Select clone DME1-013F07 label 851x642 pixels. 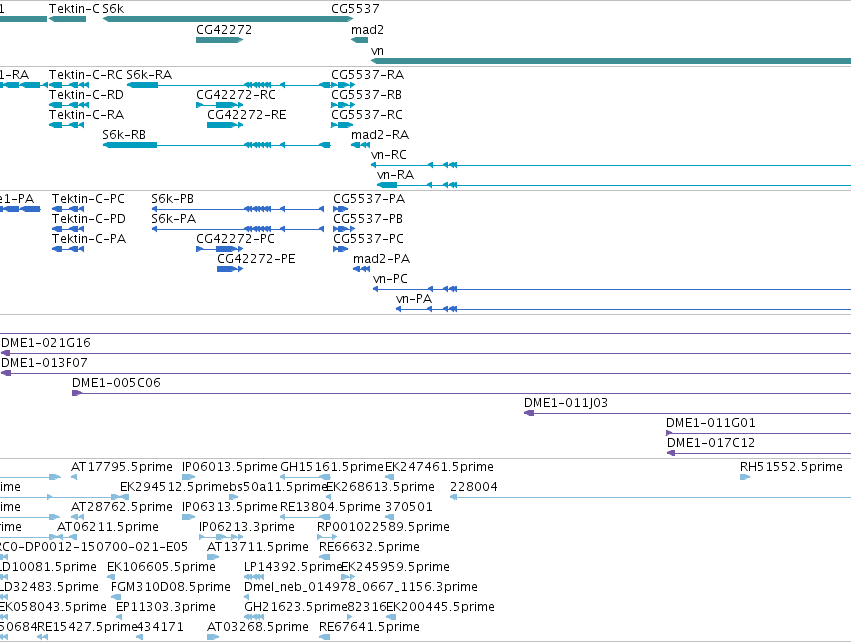[45, 363]
